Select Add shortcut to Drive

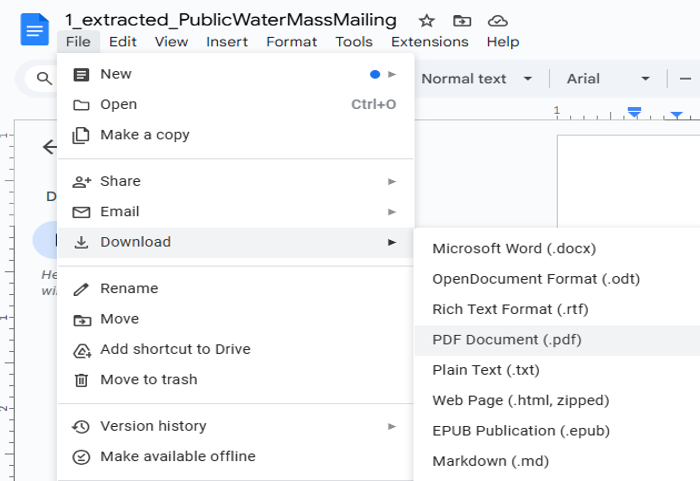click(236, 349)
